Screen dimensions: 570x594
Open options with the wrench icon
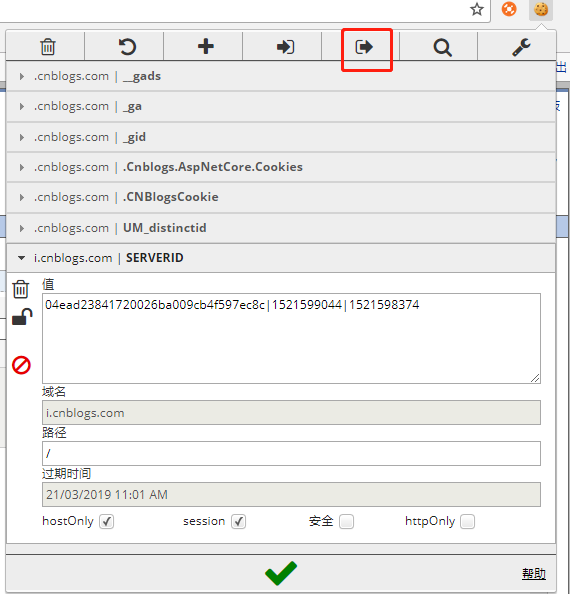[x=521, y=47]
